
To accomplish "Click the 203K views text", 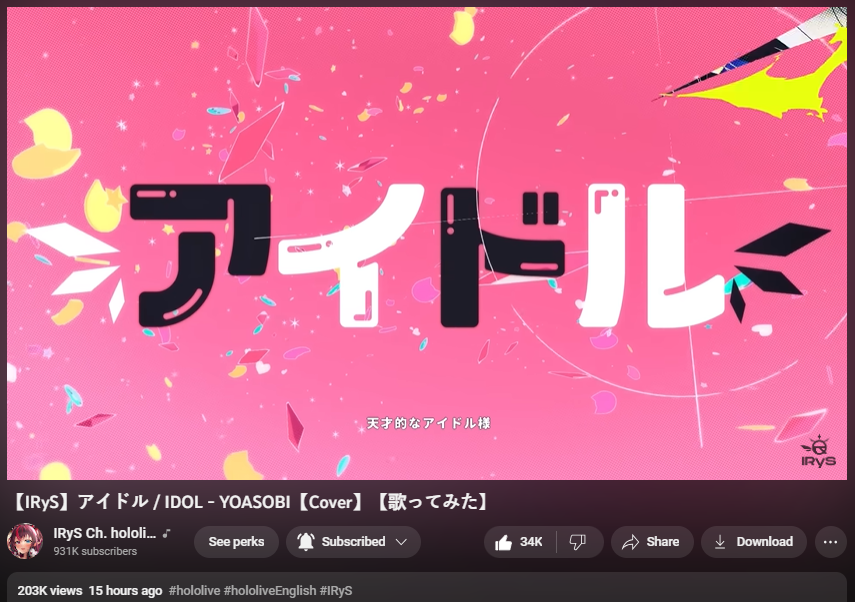I will [50, 591].
